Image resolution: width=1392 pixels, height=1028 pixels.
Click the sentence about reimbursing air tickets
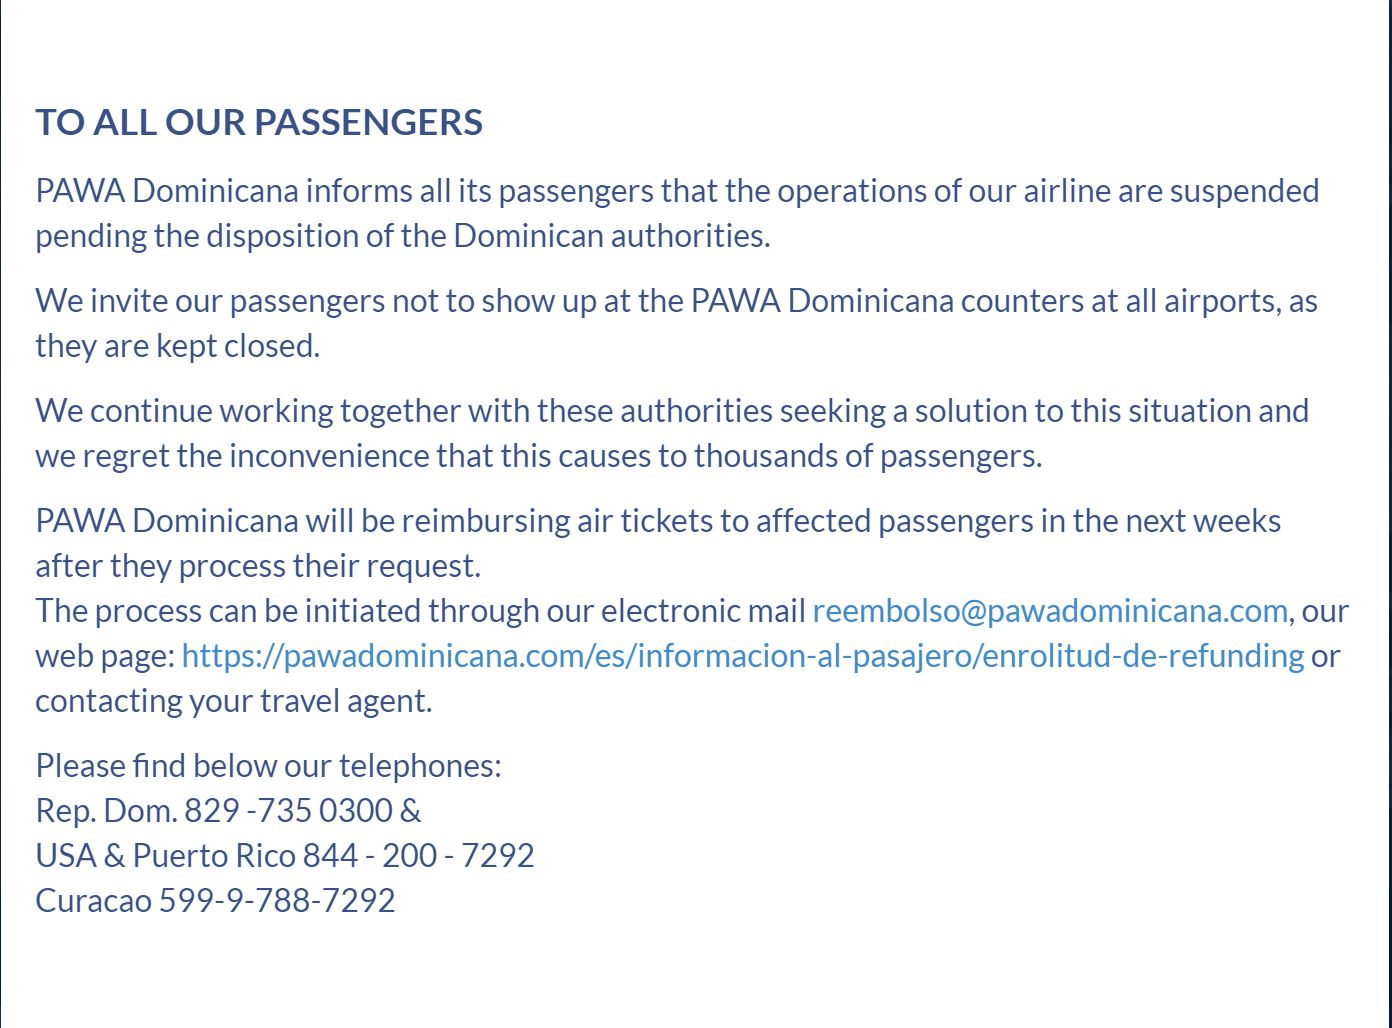click(x=658, y=543)
